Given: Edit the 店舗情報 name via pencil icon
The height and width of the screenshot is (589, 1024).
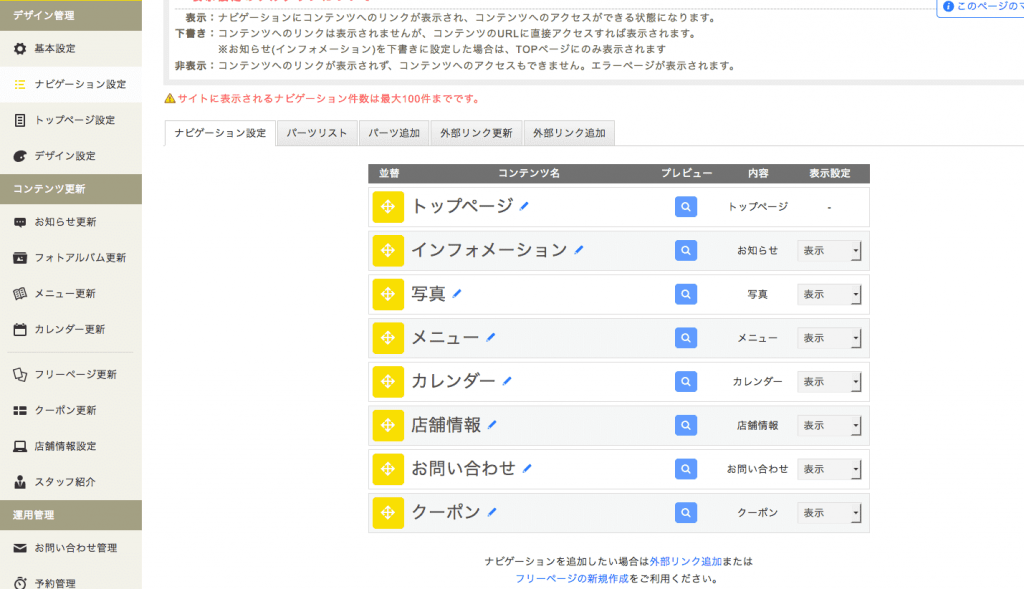Looking at the screenshot, I should tap(492, 425).
